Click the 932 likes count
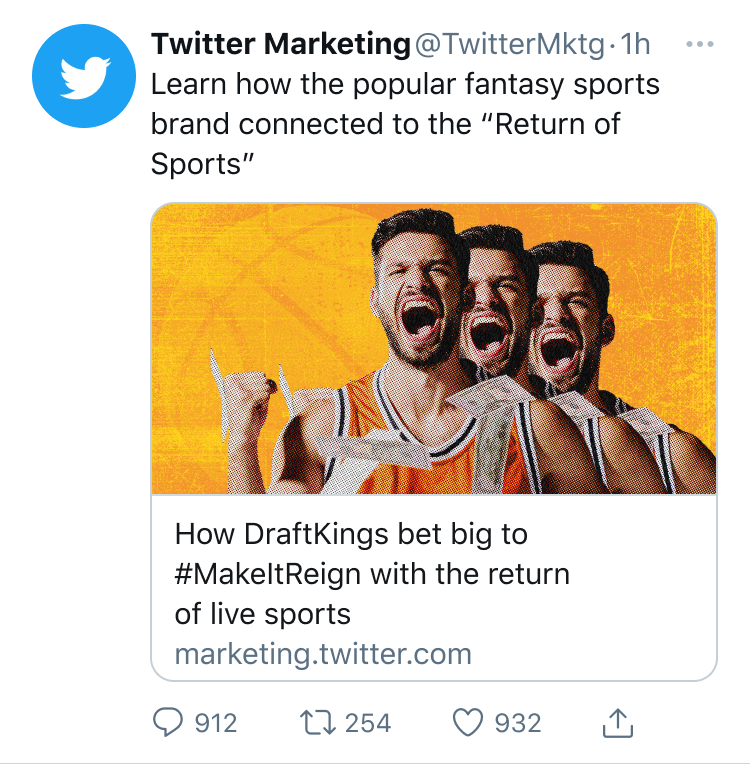750x764 pixels. [x=518, y=723]
